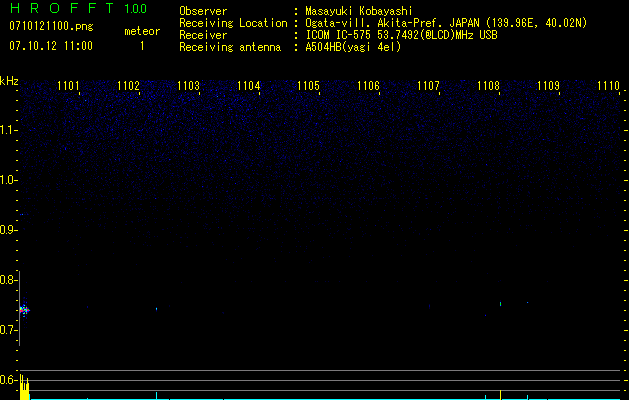Click the Receiver field label
The width and height of the screenshot is (629, 400).
(x=203, y=35)
